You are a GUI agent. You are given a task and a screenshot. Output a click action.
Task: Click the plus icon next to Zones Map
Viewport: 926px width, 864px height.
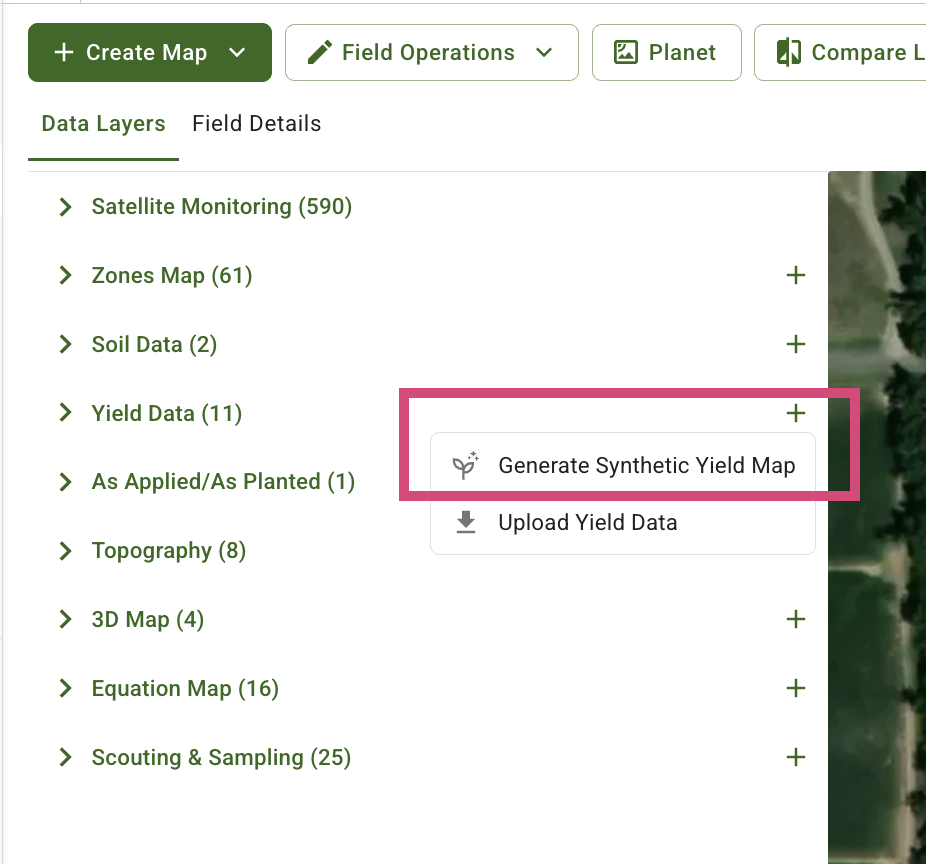[x=796, y=275]
